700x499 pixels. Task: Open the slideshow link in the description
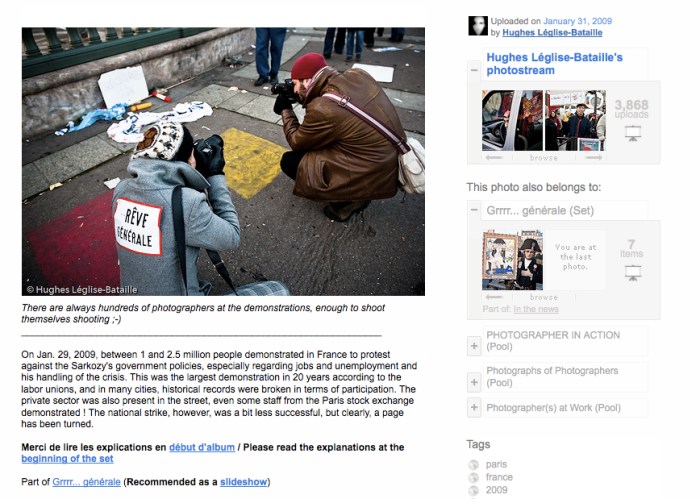point(243,482)
